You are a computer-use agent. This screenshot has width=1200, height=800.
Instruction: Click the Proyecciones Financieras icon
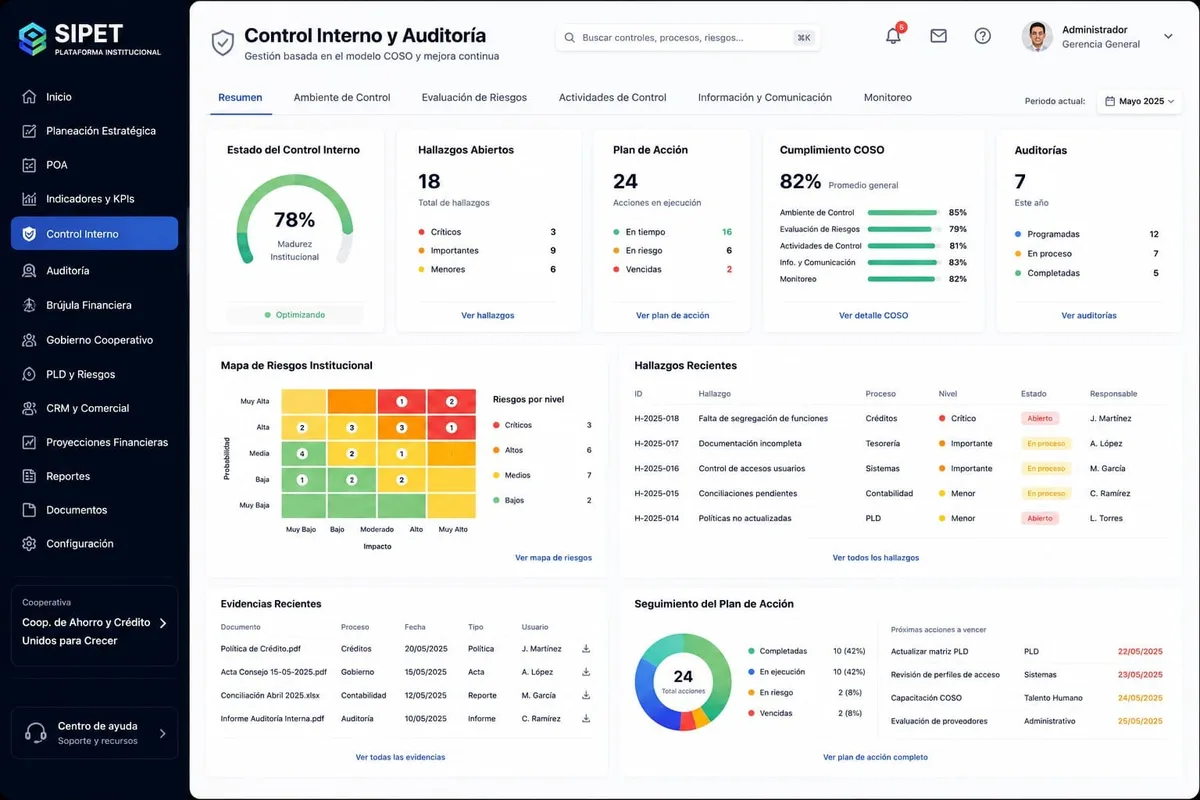pos(28,442)
